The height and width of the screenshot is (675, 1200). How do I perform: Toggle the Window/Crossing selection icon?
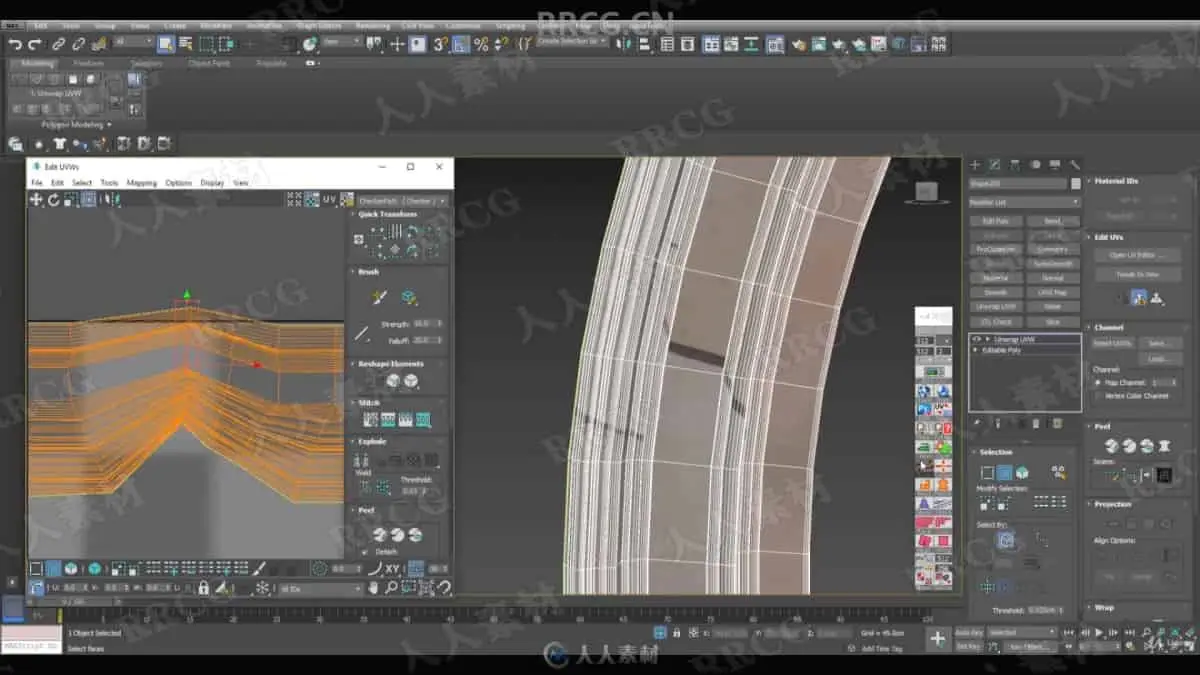[x=226, y=44]
